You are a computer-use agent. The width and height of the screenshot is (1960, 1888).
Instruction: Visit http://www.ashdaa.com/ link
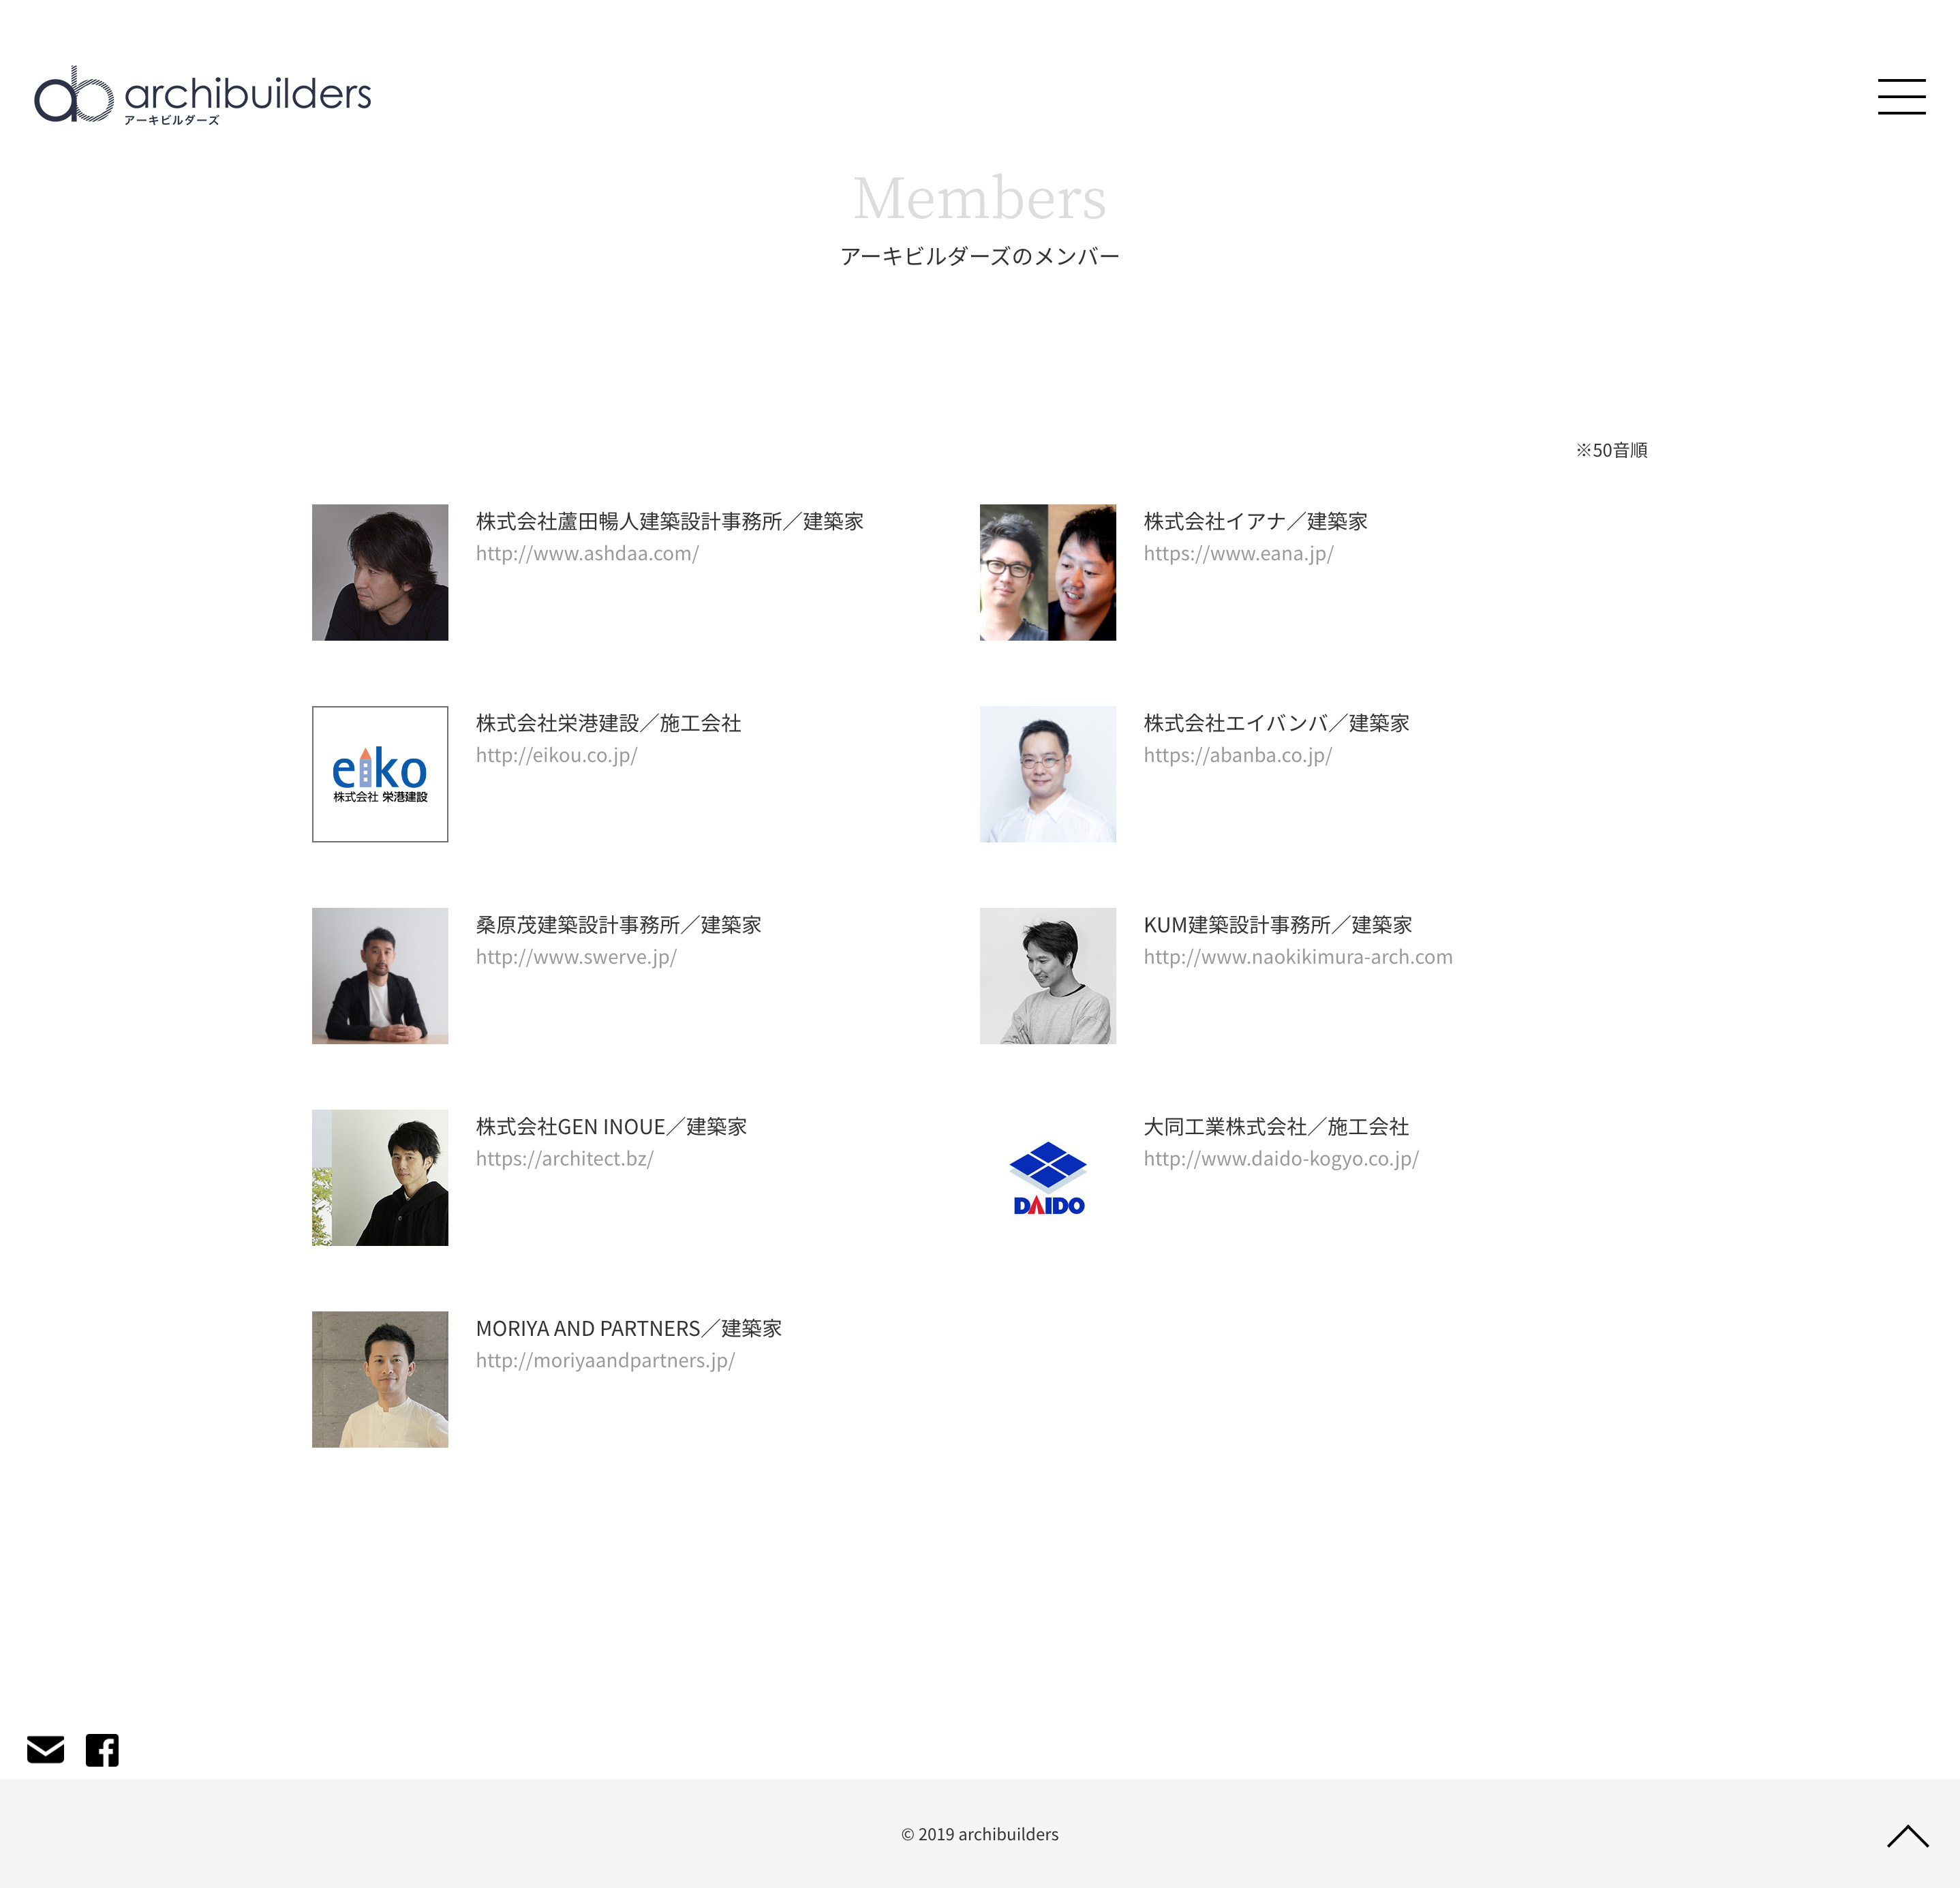(x=587, y=553)
